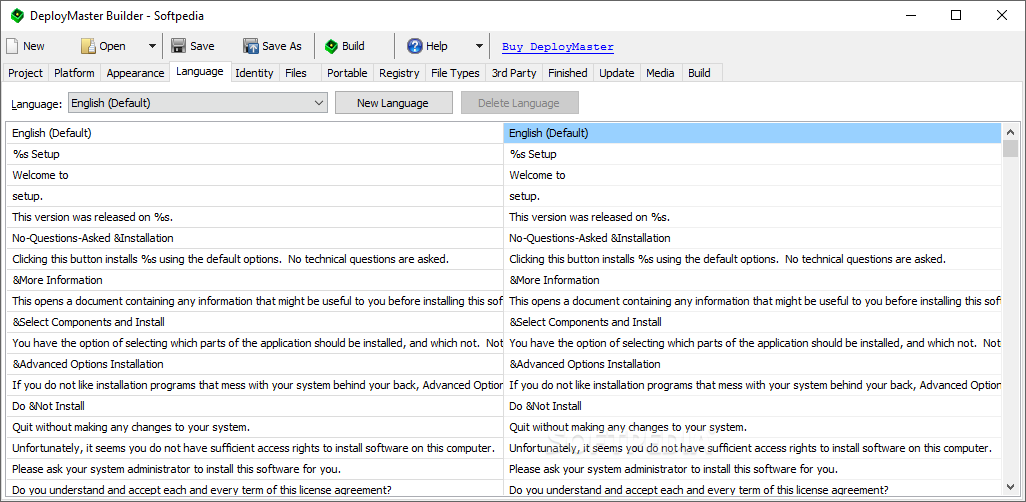Screen dimensions: 1026x502
Task: Open the Identity tab
Action: click(x=254, y=73)
